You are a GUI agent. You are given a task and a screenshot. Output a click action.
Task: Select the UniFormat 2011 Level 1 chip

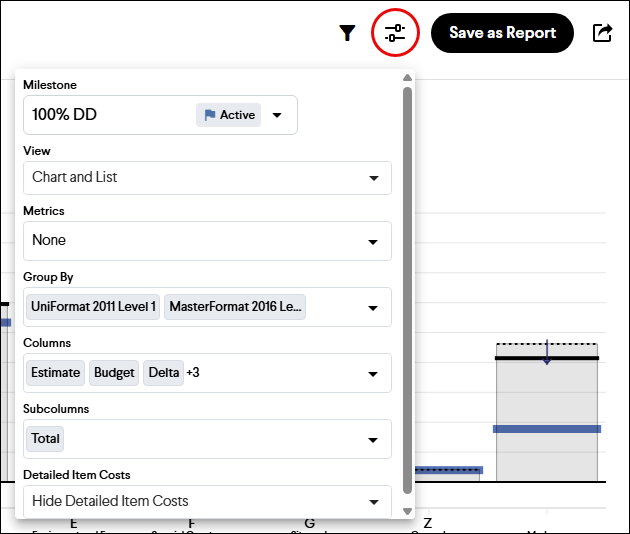(93, 307)
